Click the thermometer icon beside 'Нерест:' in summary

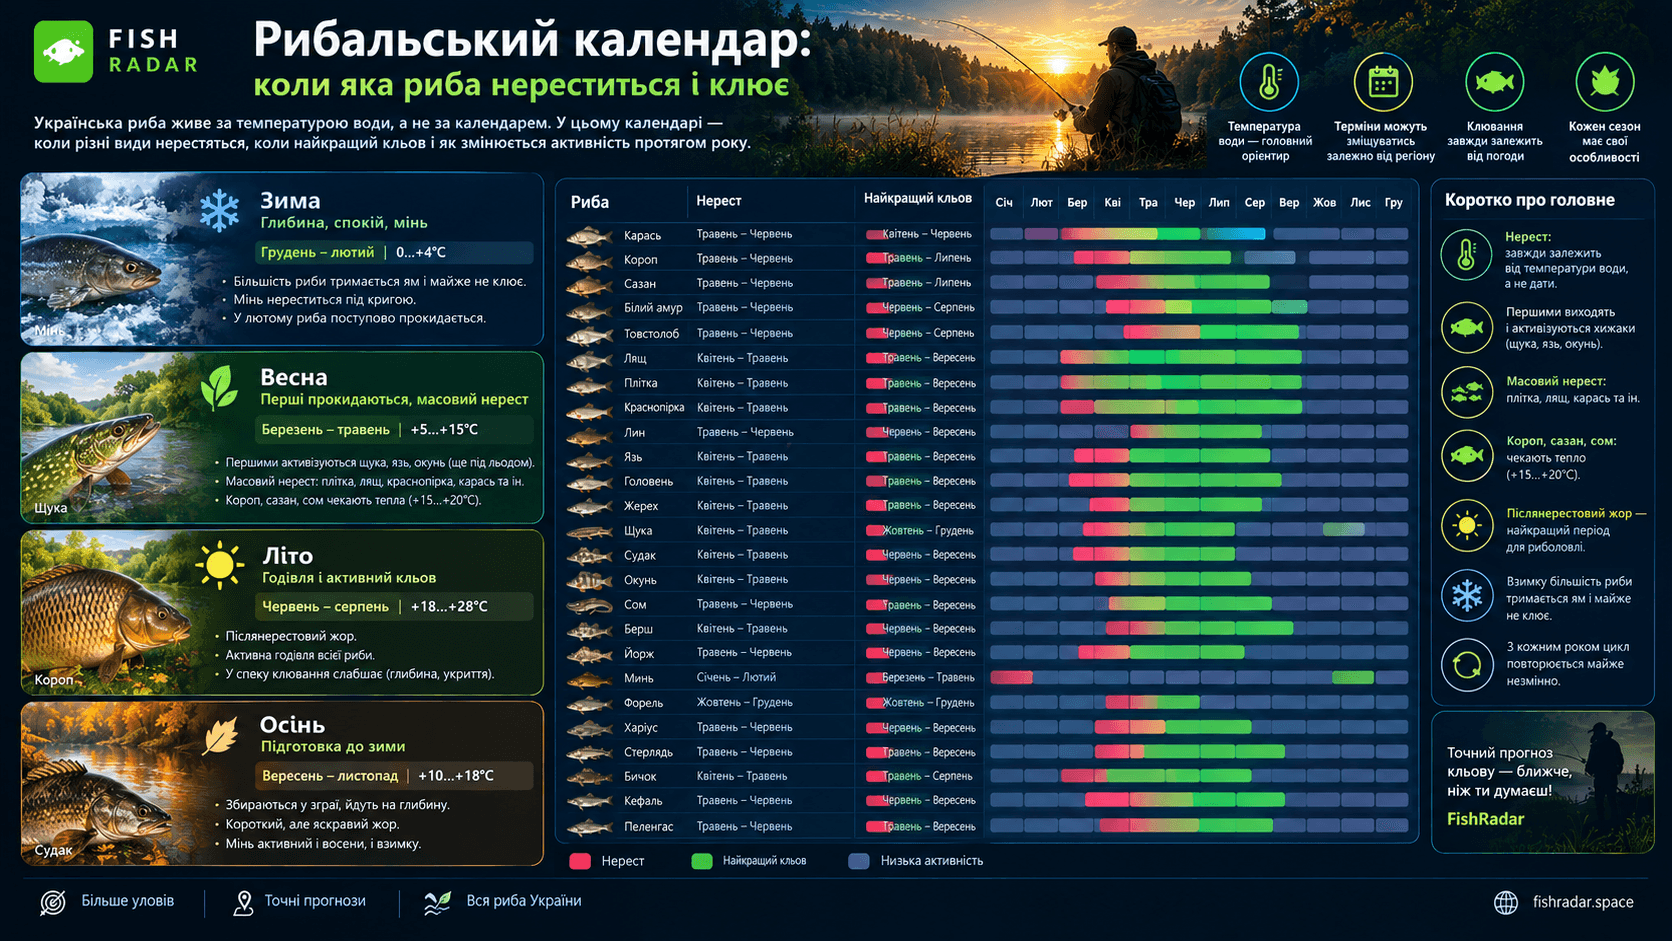1466,254
